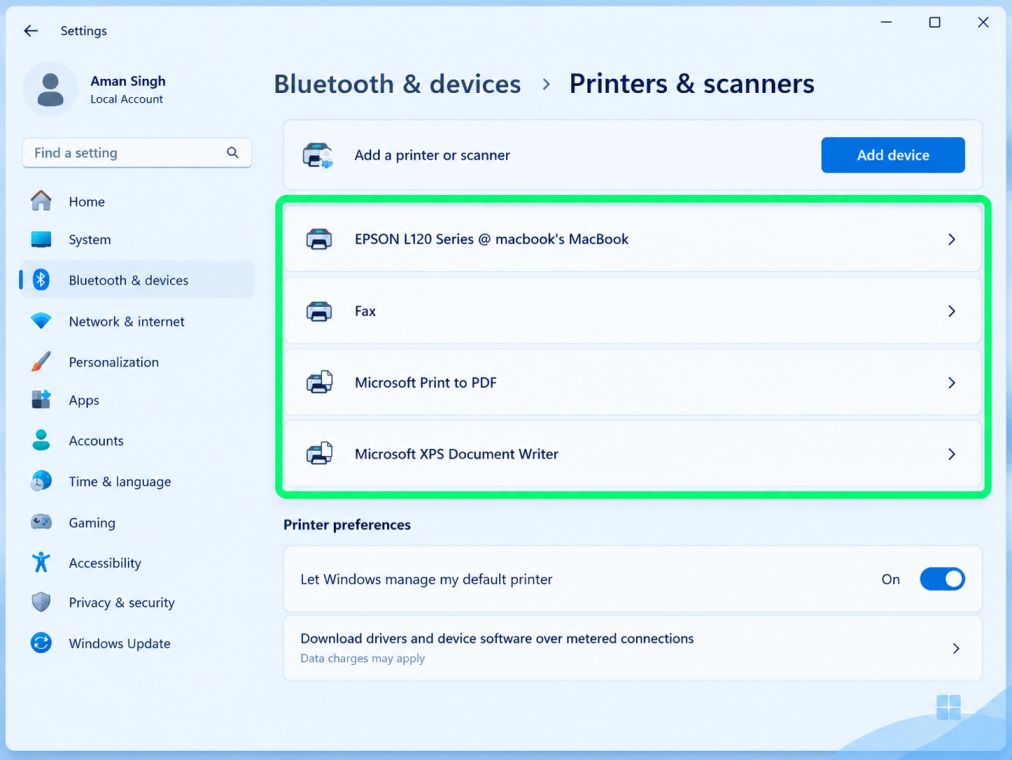Click the Home house icon
This screenshot has height=760, width=1012.
[41, 201]
